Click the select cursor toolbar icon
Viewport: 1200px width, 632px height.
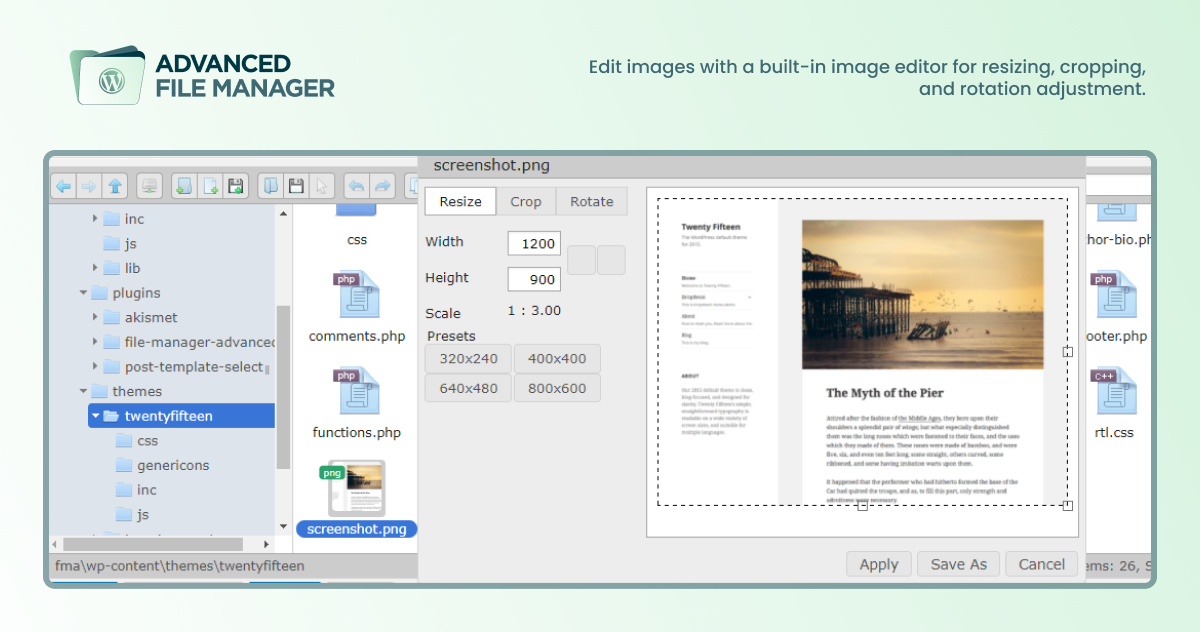click(321, 185)
